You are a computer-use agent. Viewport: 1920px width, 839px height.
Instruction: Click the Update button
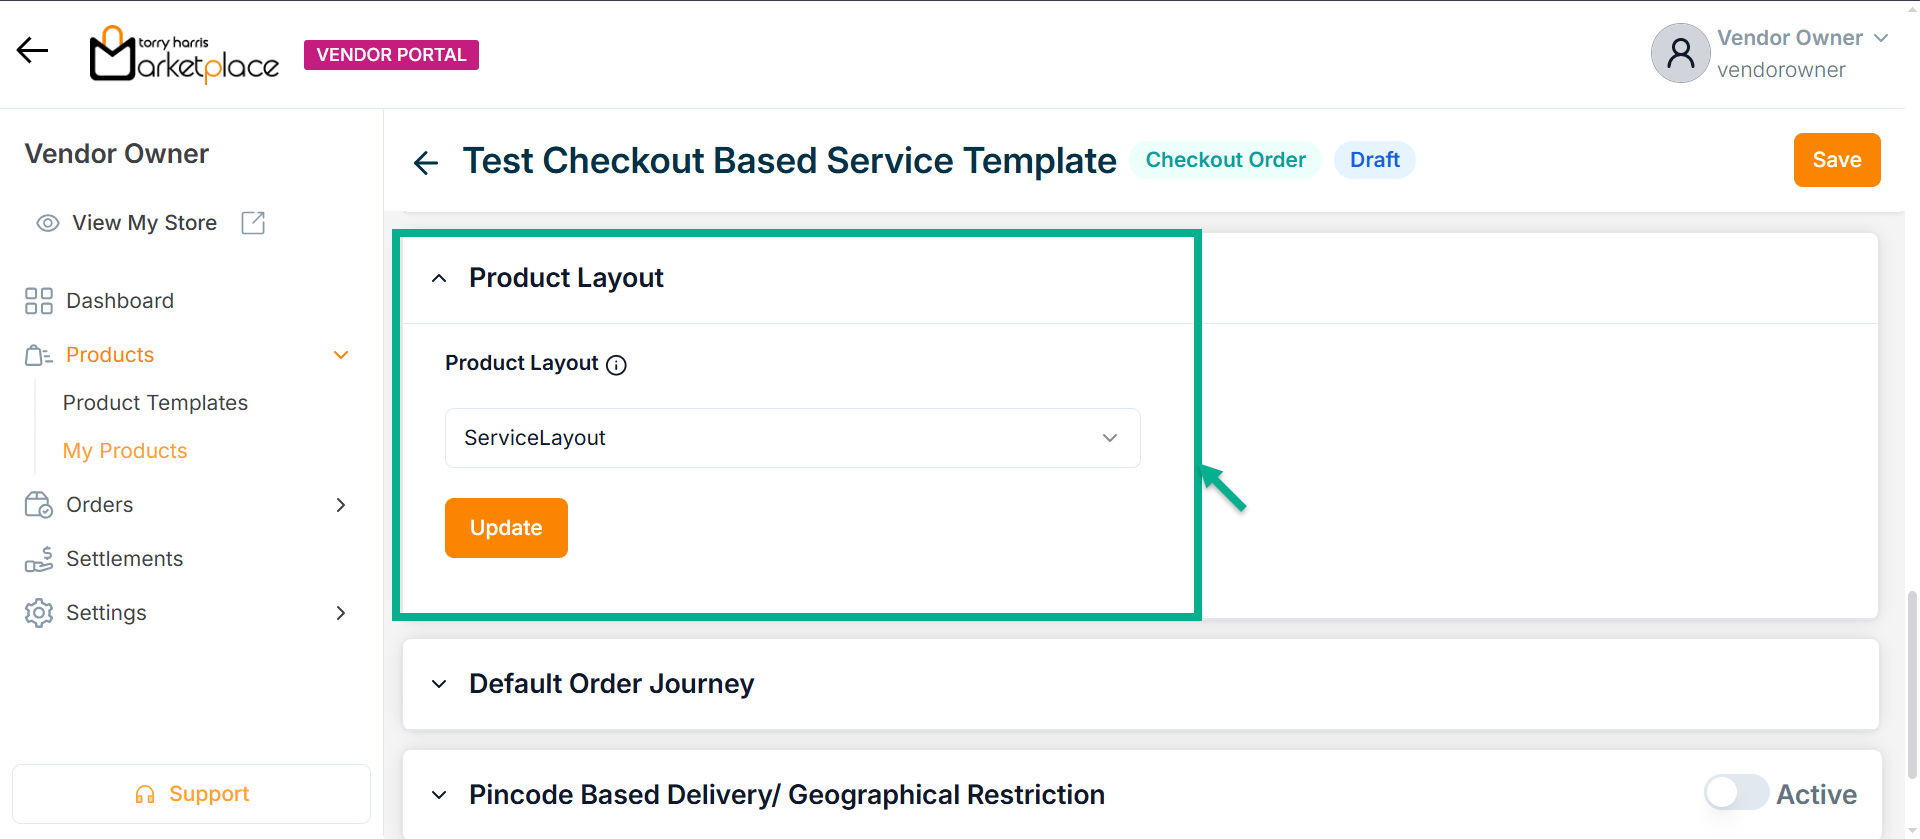(506, 528)
